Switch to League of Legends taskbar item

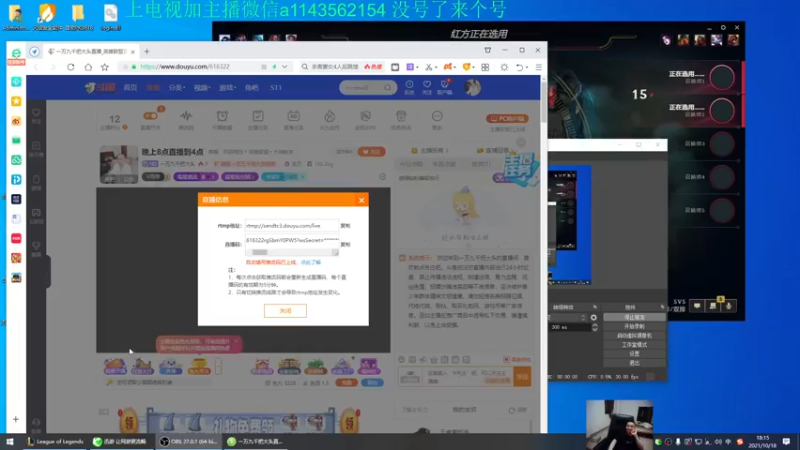[55, 442]
